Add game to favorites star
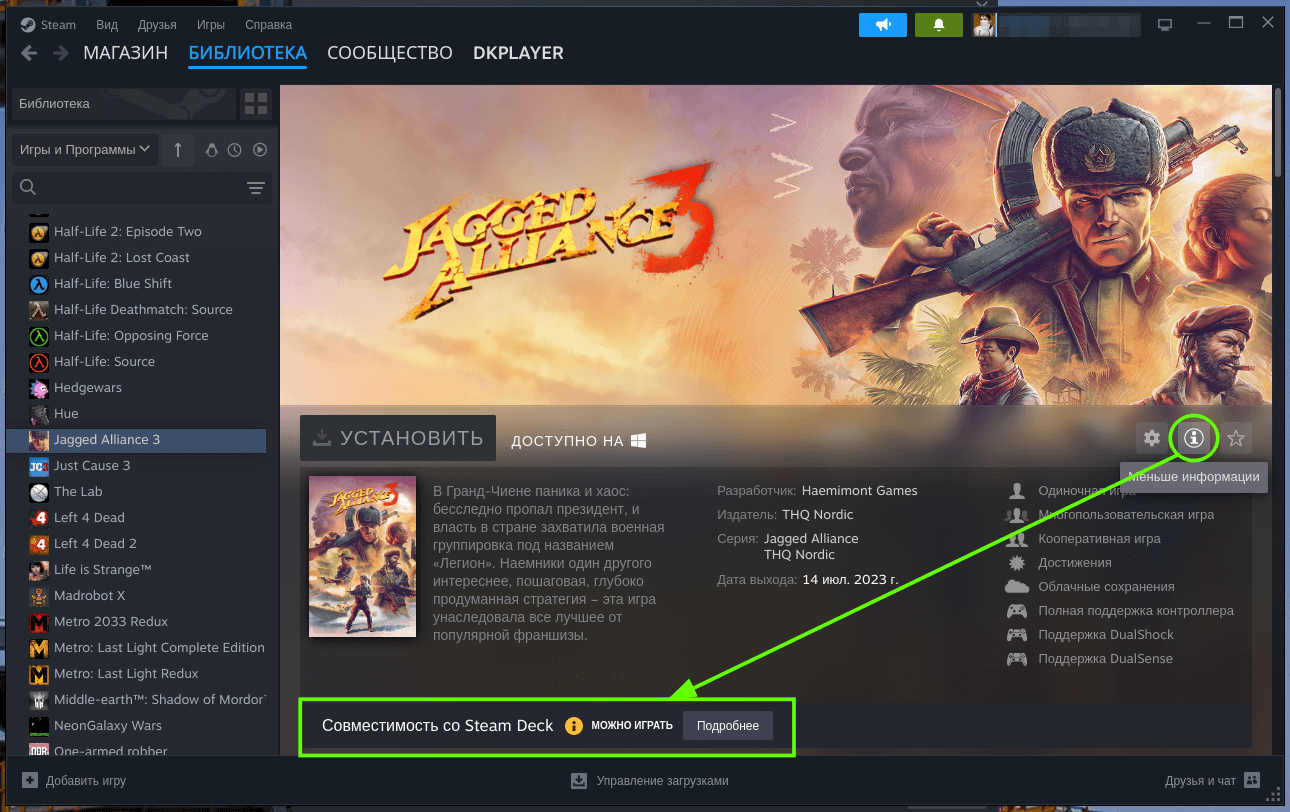Screen dimensions: 1290x812 tap(1236, 437)
